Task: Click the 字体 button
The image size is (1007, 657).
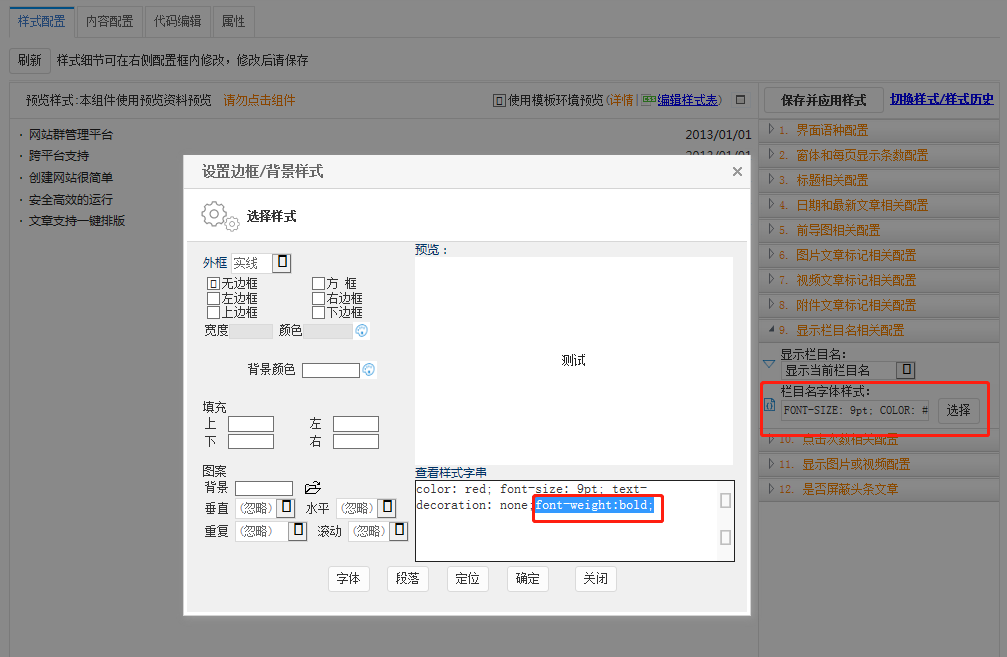Action: 349,579
